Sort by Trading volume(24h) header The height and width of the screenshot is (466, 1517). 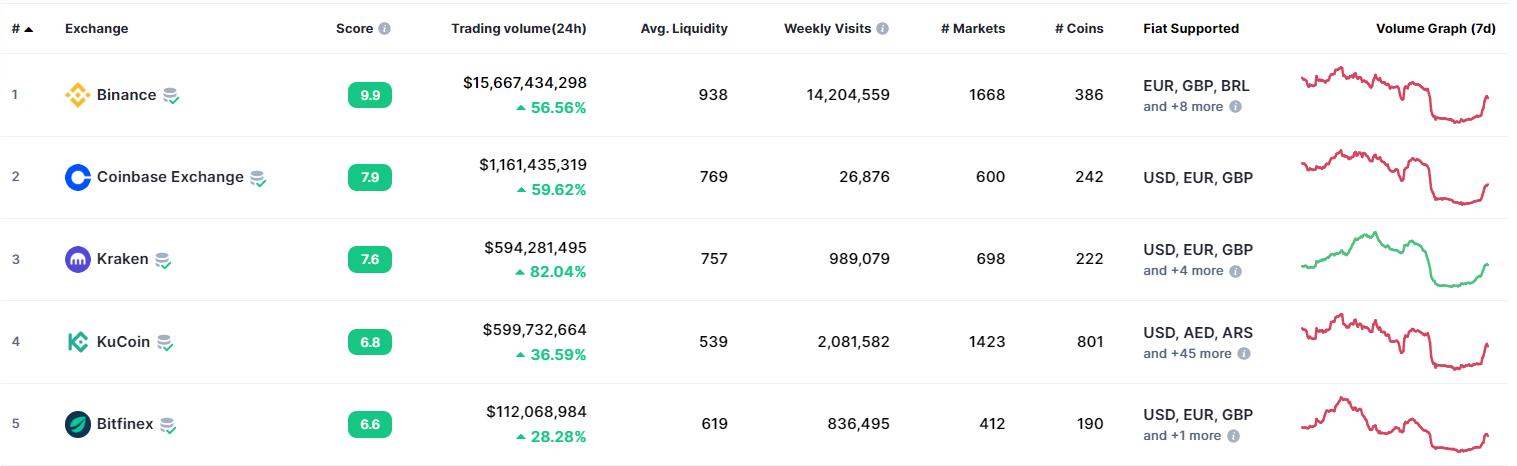coord(519,29)
